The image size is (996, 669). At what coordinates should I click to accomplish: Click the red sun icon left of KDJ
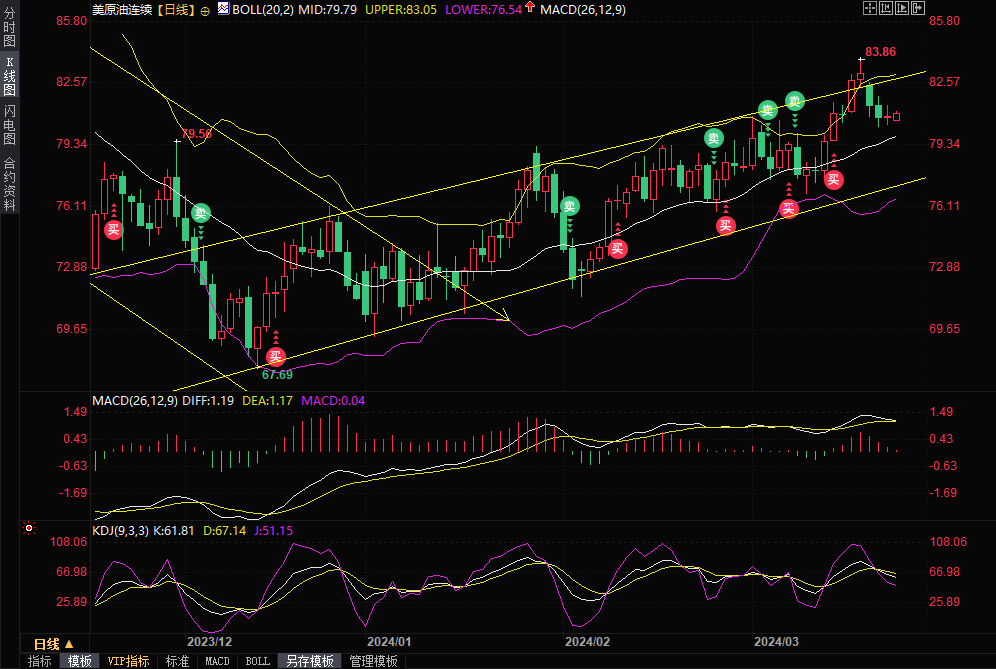30,528
